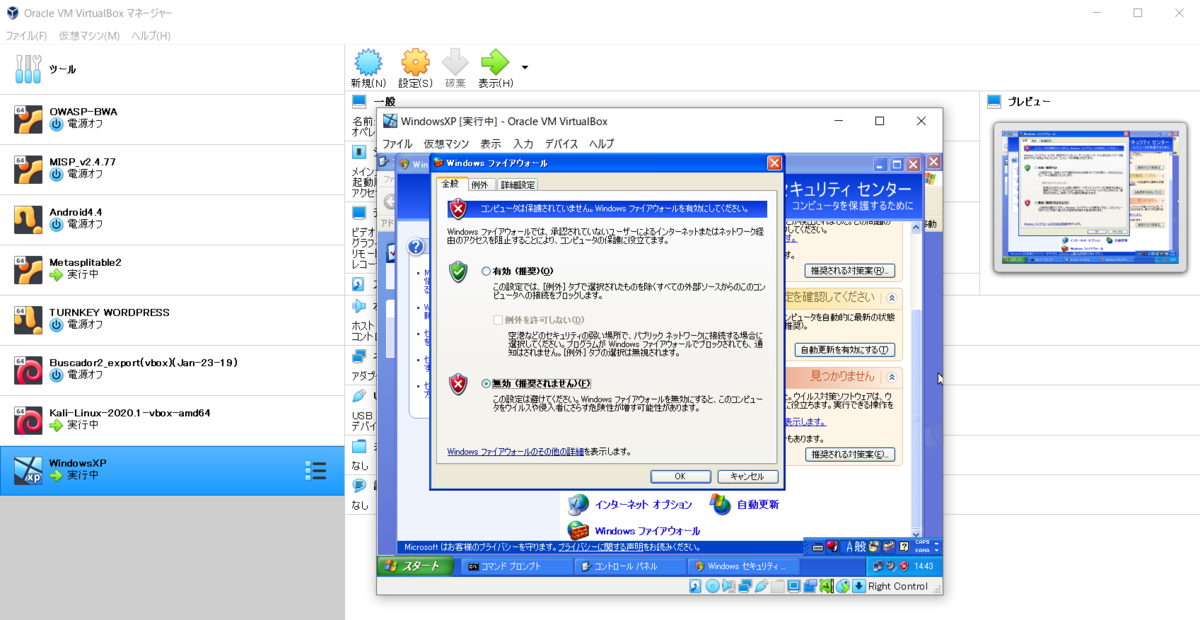Select the TURNKEY WORDPRESS virtual machine

[172, 319]
